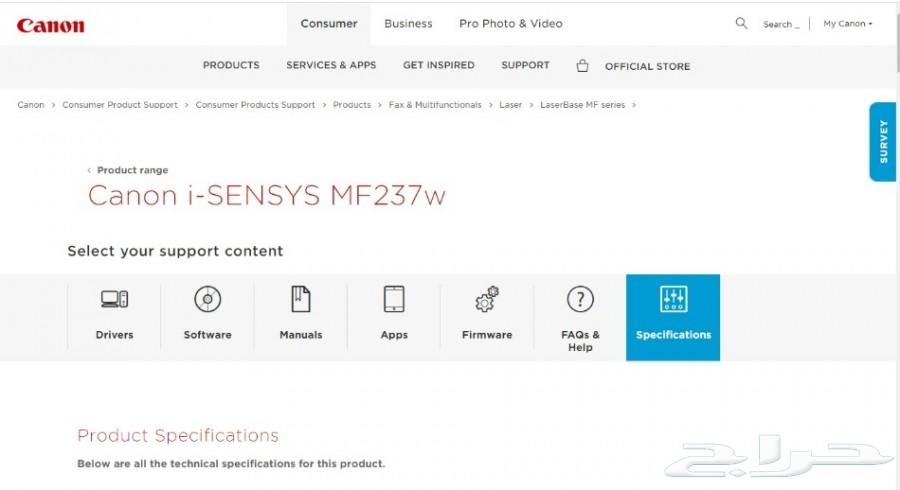Click the Firmware gears icon

point(487,299)
